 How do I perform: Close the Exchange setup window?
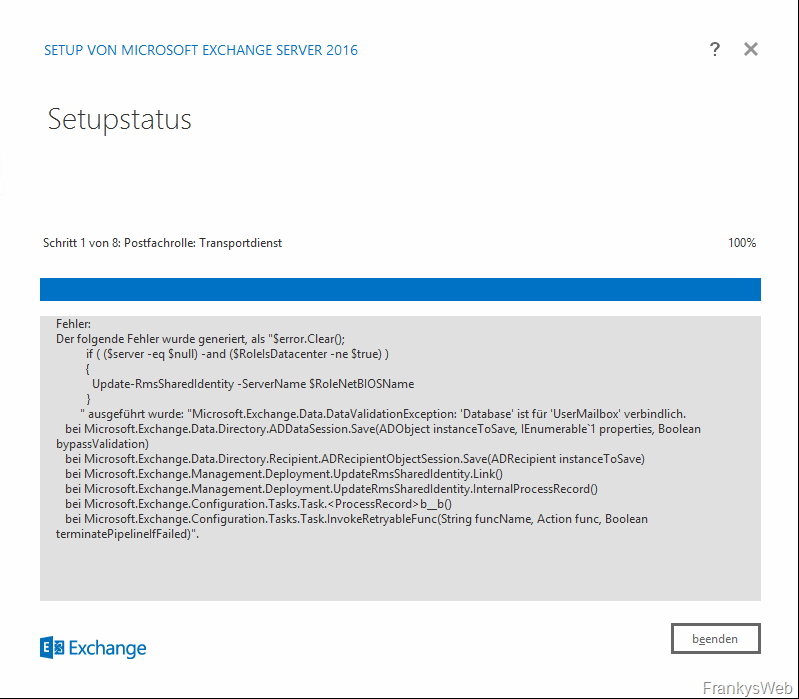click(x=751, y=49)
